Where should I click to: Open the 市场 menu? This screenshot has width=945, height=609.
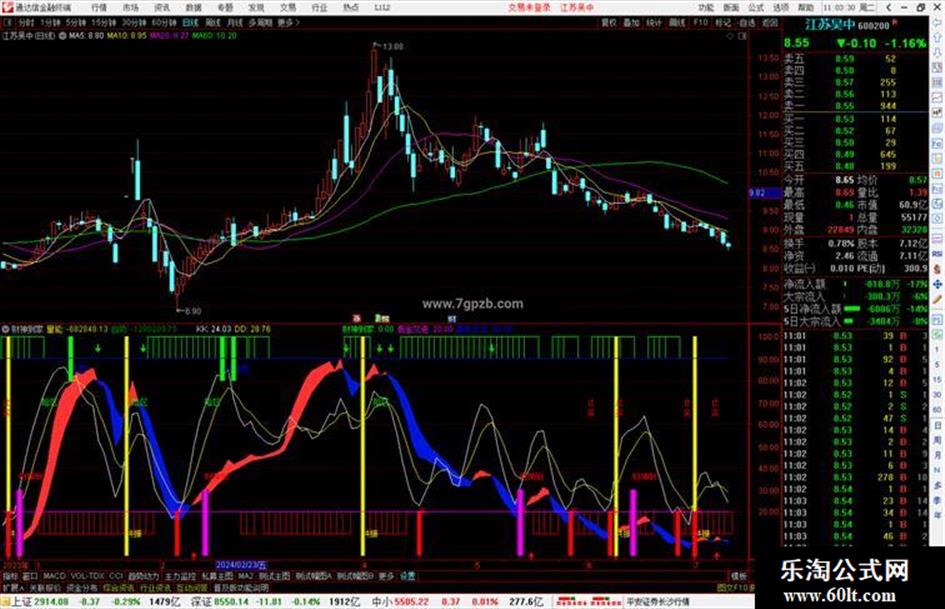[x=130, y=7]
